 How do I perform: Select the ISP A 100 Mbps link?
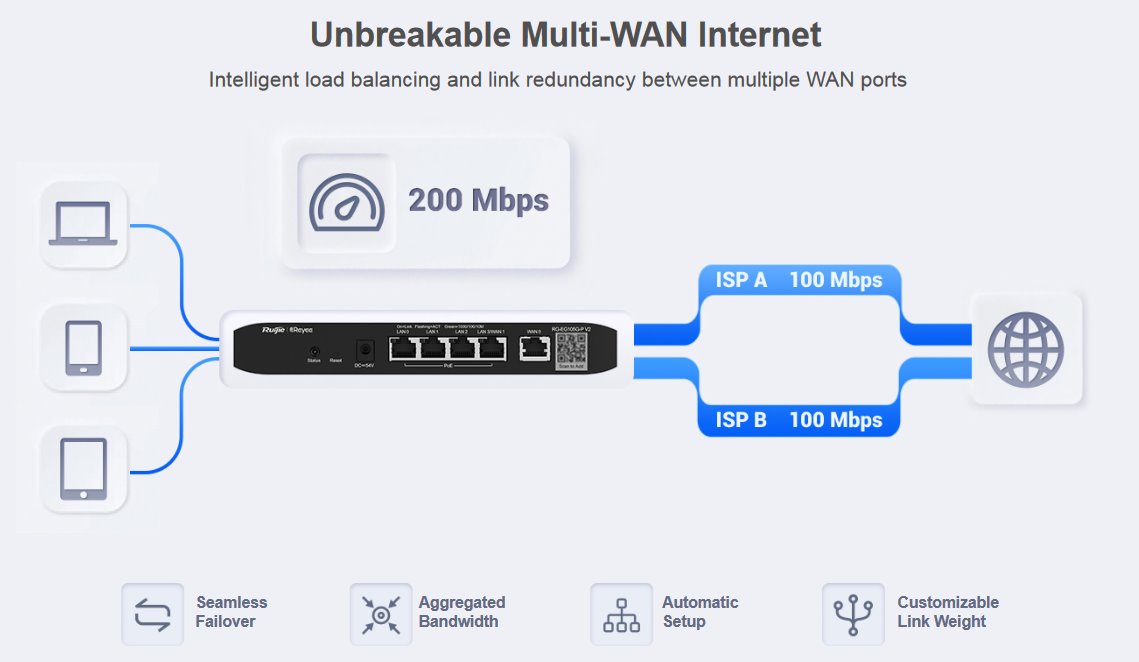coord(799,280)
